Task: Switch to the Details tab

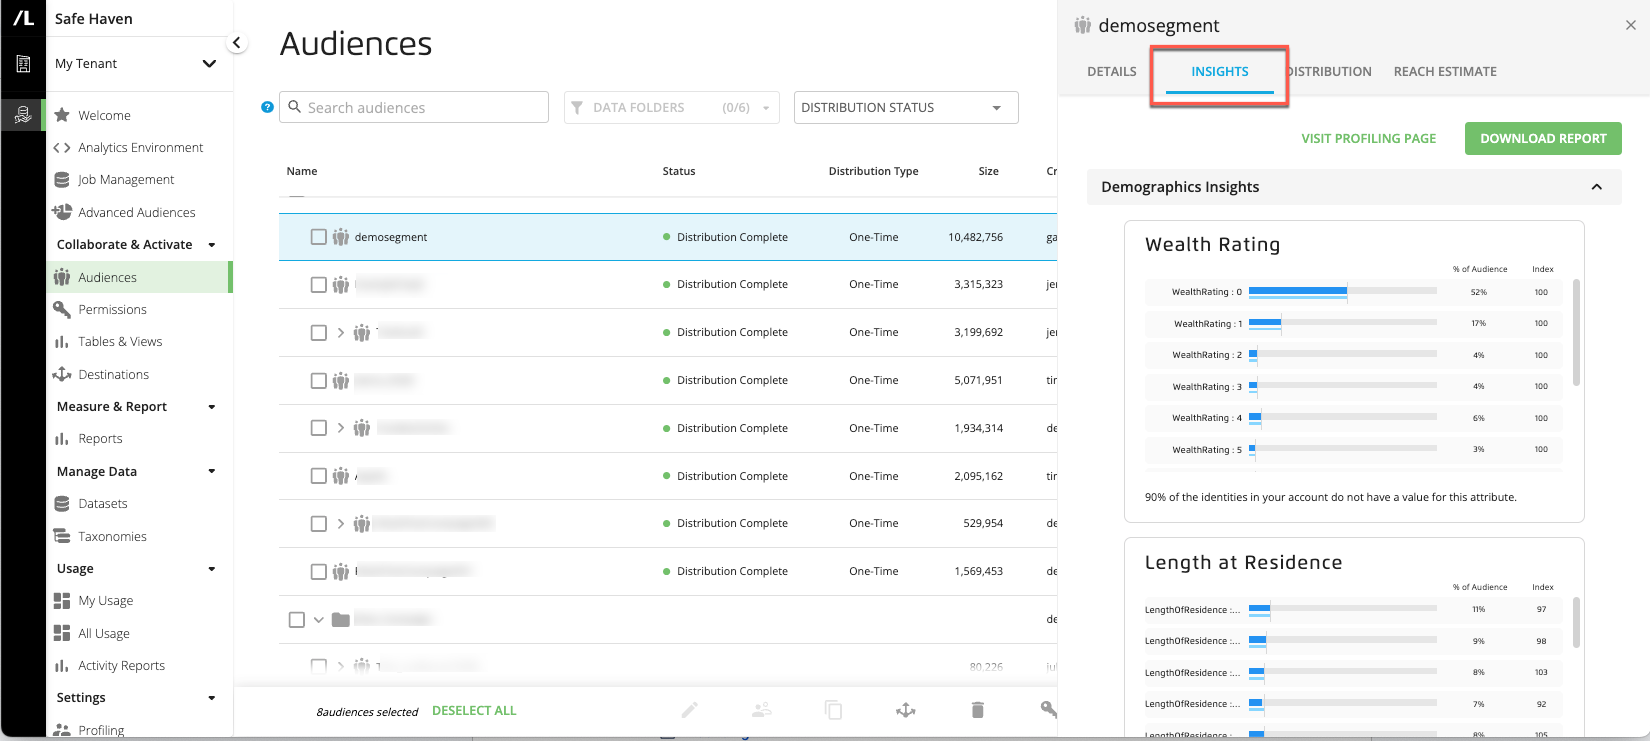Action: click(x=1112, y=71)
